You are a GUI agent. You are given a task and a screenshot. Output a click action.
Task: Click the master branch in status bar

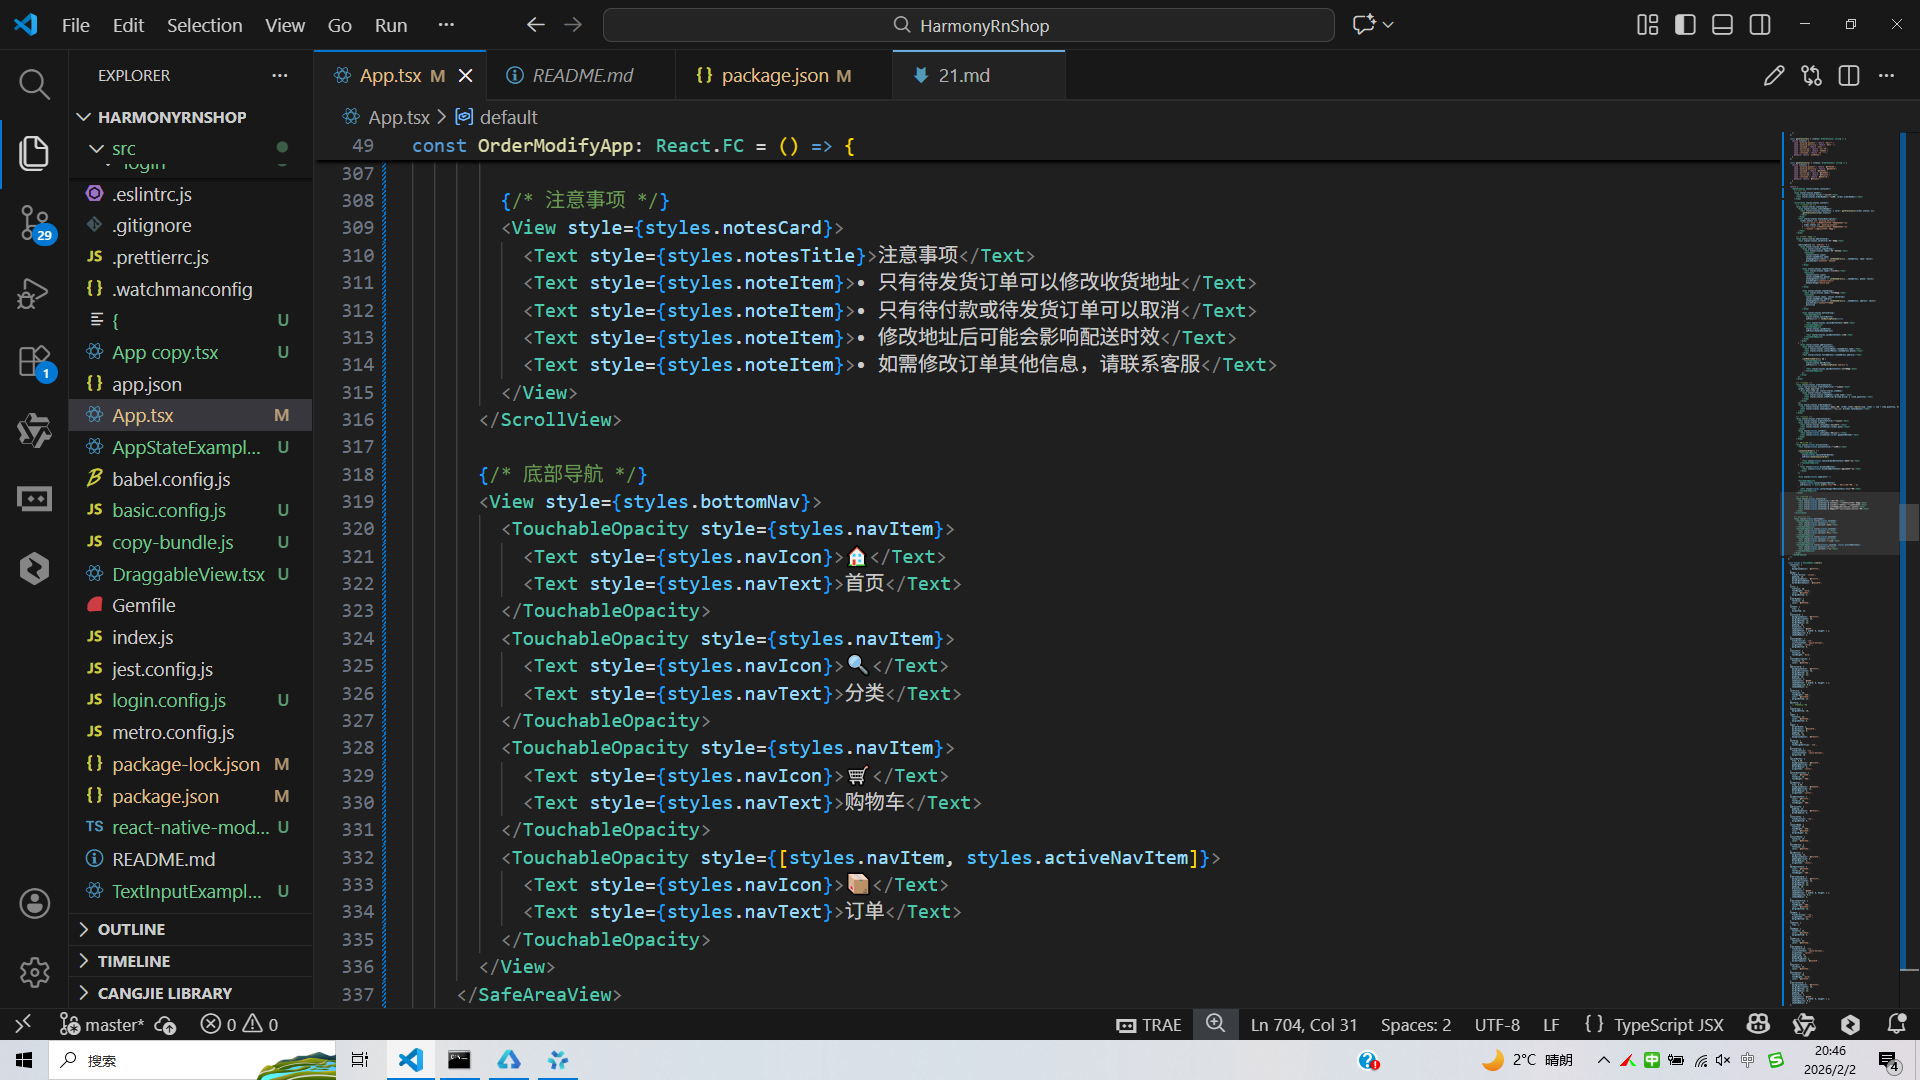click(x=113, y=1024)
